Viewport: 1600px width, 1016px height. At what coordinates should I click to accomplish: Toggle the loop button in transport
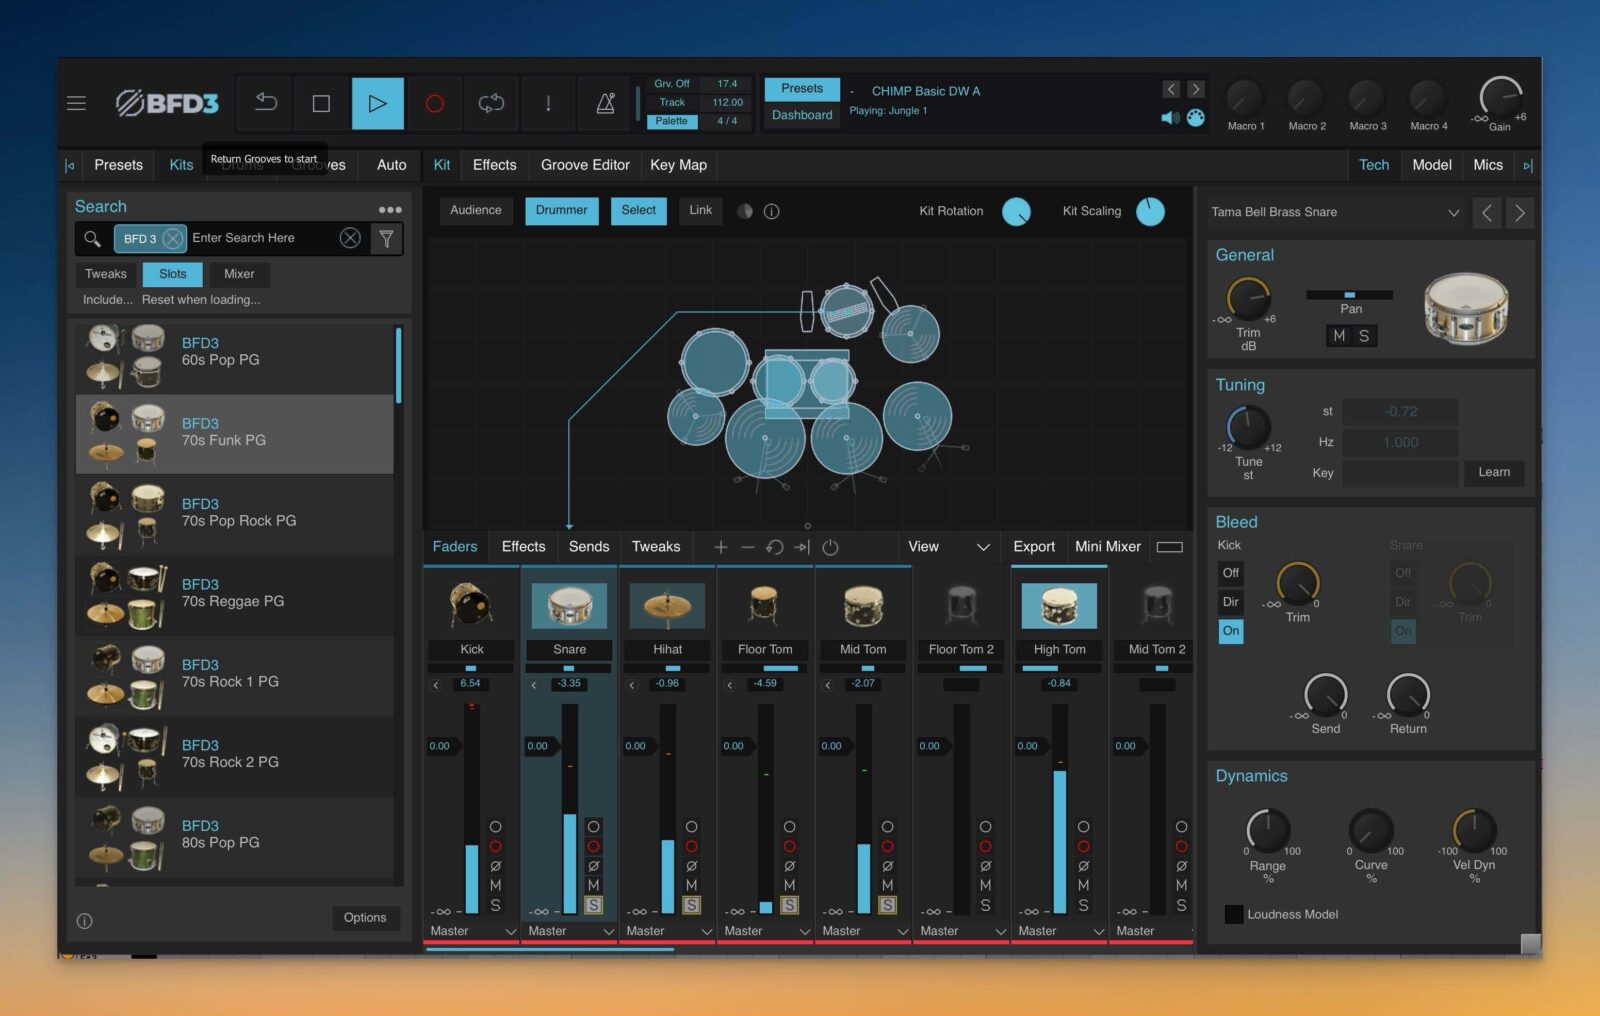(x=491, y=103)
